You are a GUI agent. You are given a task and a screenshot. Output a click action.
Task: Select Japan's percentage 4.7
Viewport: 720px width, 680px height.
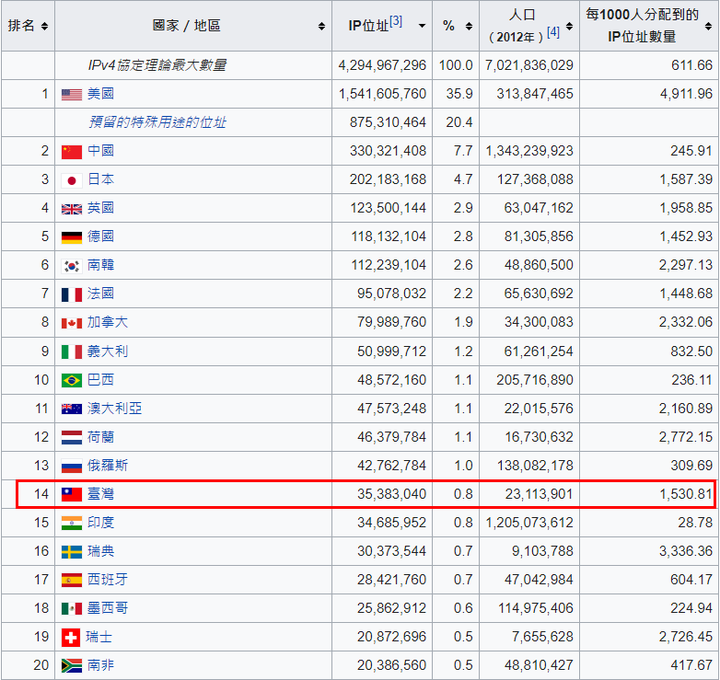click(x=463, y=180)
